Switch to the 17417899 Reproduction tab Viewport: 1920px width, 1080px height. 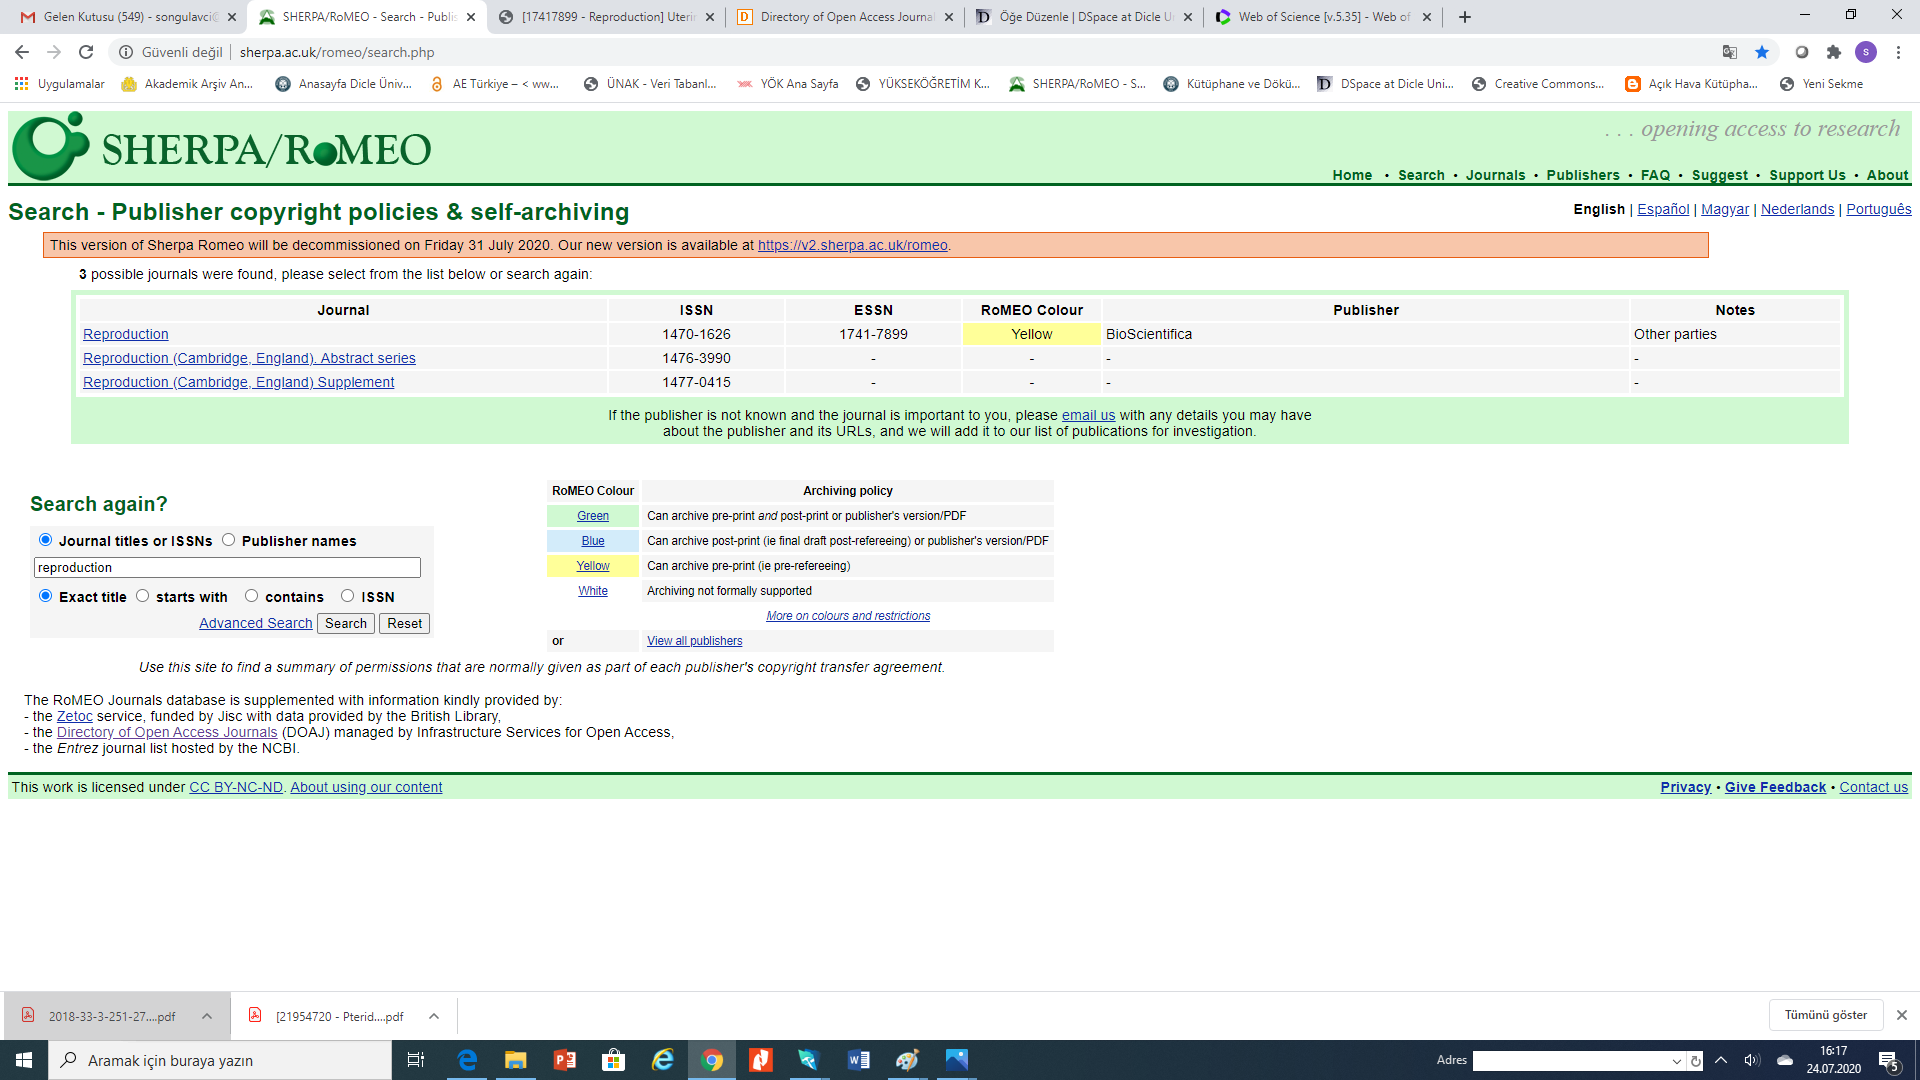605,17
